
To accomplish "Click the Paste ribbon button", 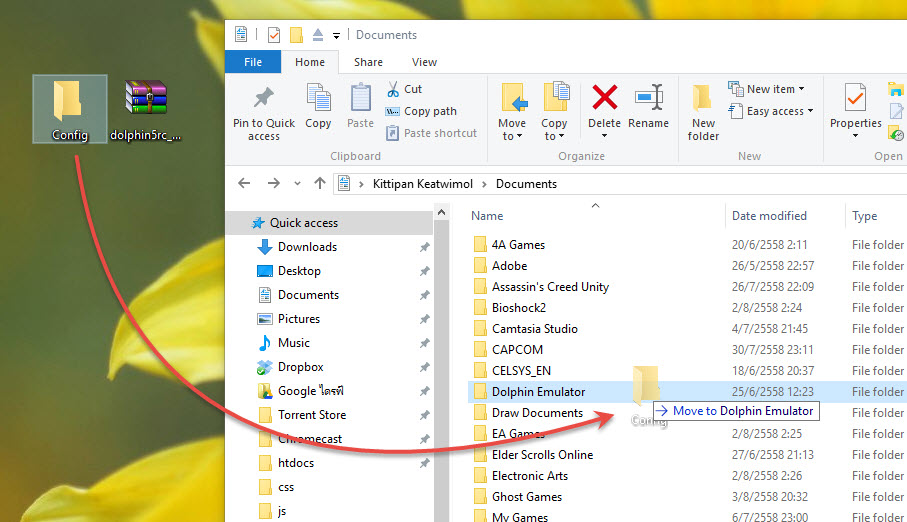I will click(360, 106).
